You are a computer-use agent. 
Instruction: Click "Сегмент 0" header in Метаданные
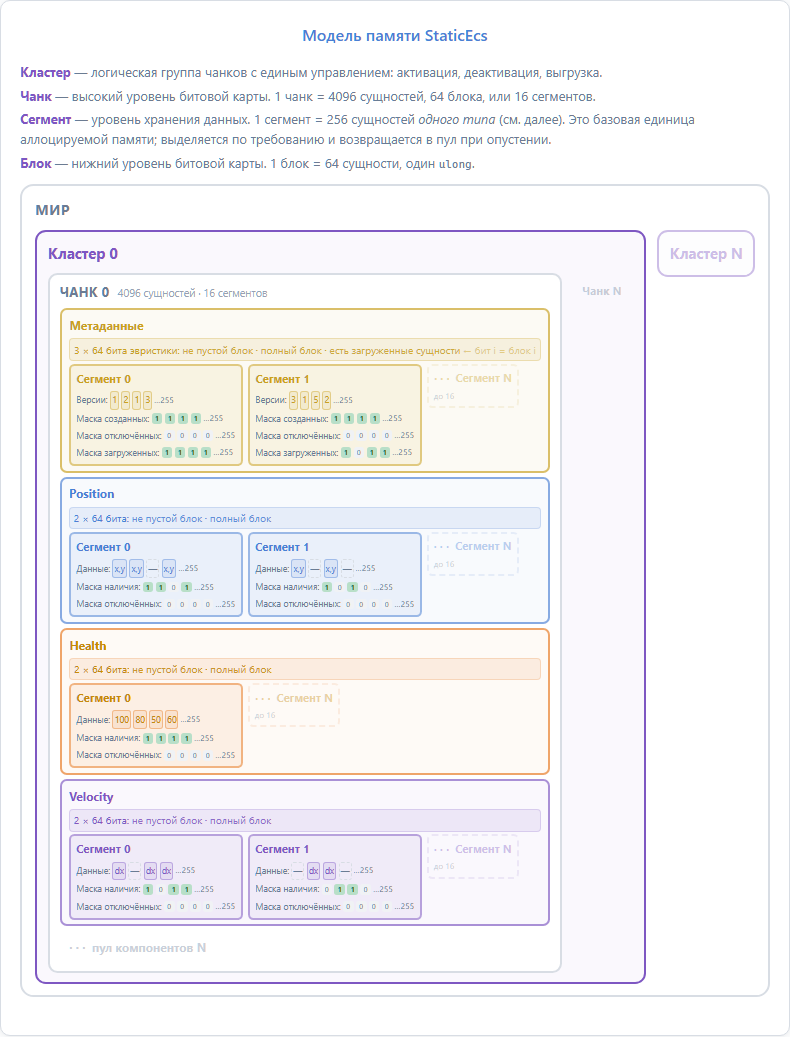[x=103, y=379]
